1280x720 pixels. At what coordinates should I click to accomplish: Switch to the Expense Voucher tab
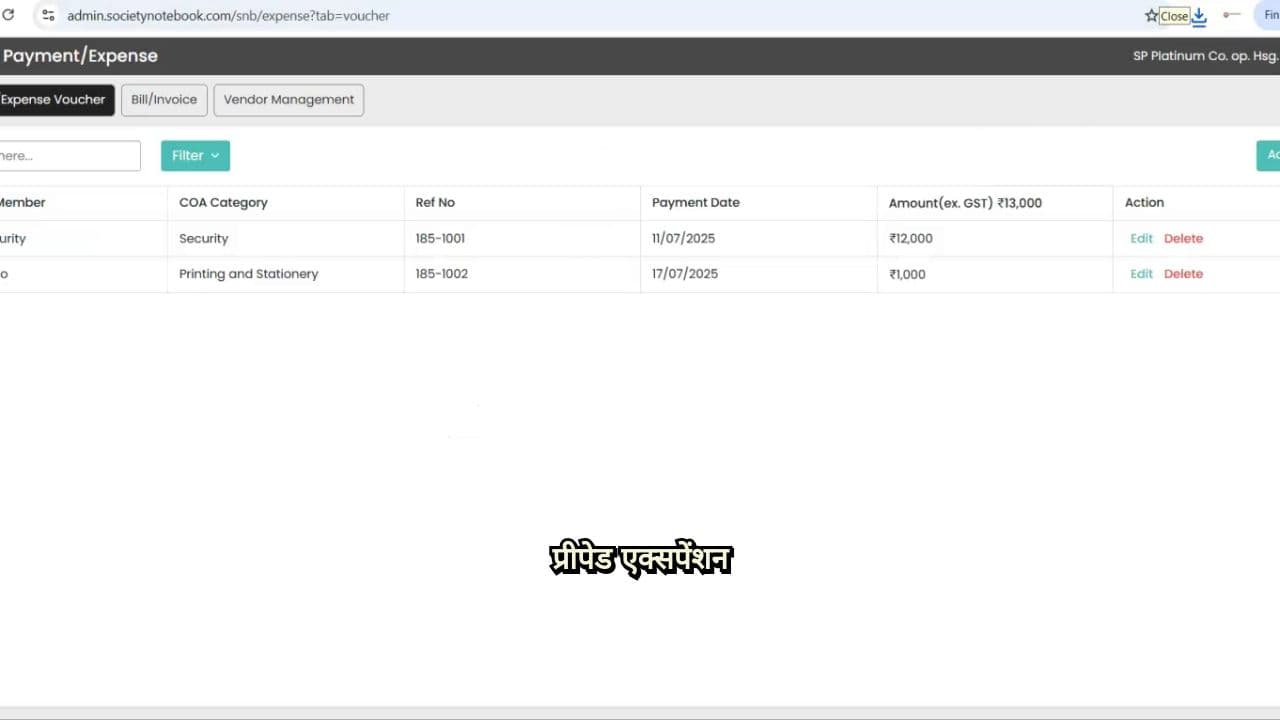click(x=54, y=100)
